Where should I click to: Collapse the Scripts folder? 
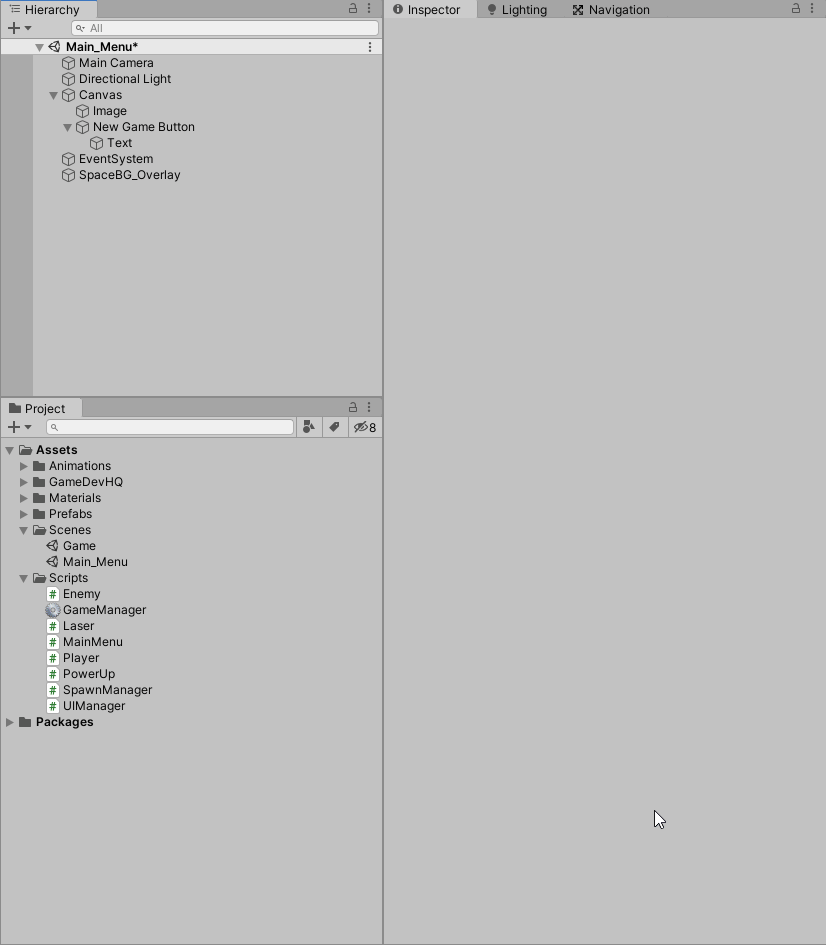click(23, 578)
